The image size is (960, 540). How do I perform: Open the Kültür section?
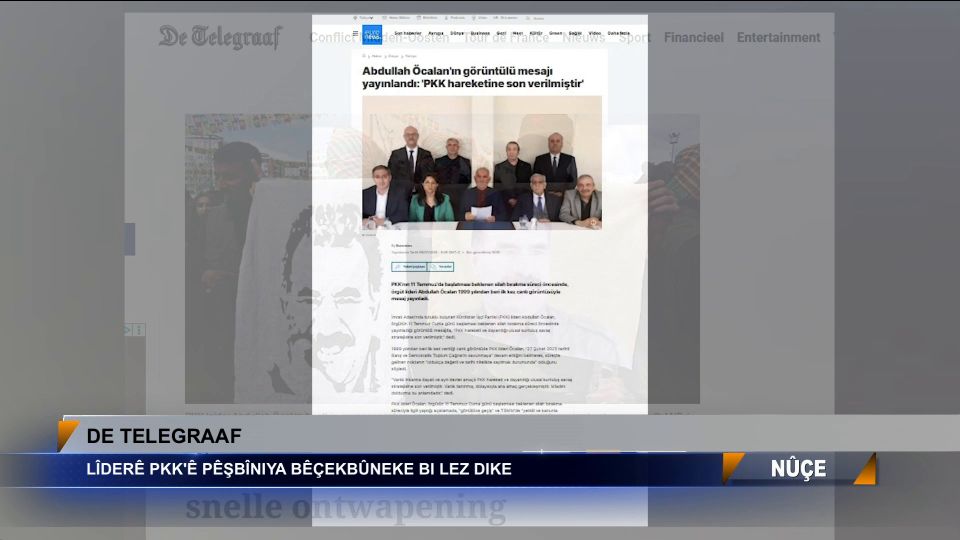536,33
